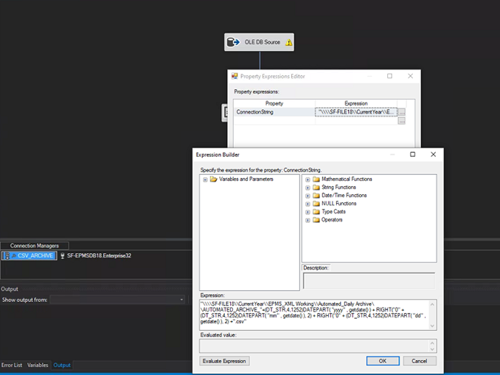Click the Expression box scroll down arrow
The image size is (500, 375).
pos(432,326)
